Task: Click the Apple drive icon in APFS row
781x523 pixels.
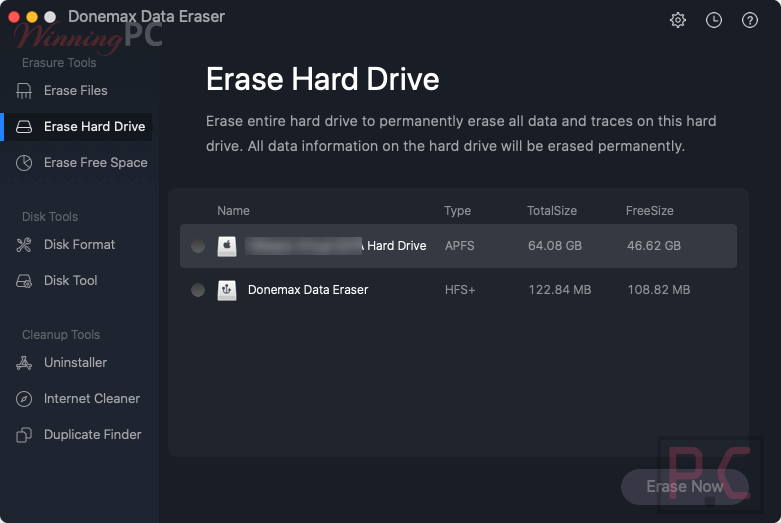Action: pyautogui.click(x=227, y=246)
